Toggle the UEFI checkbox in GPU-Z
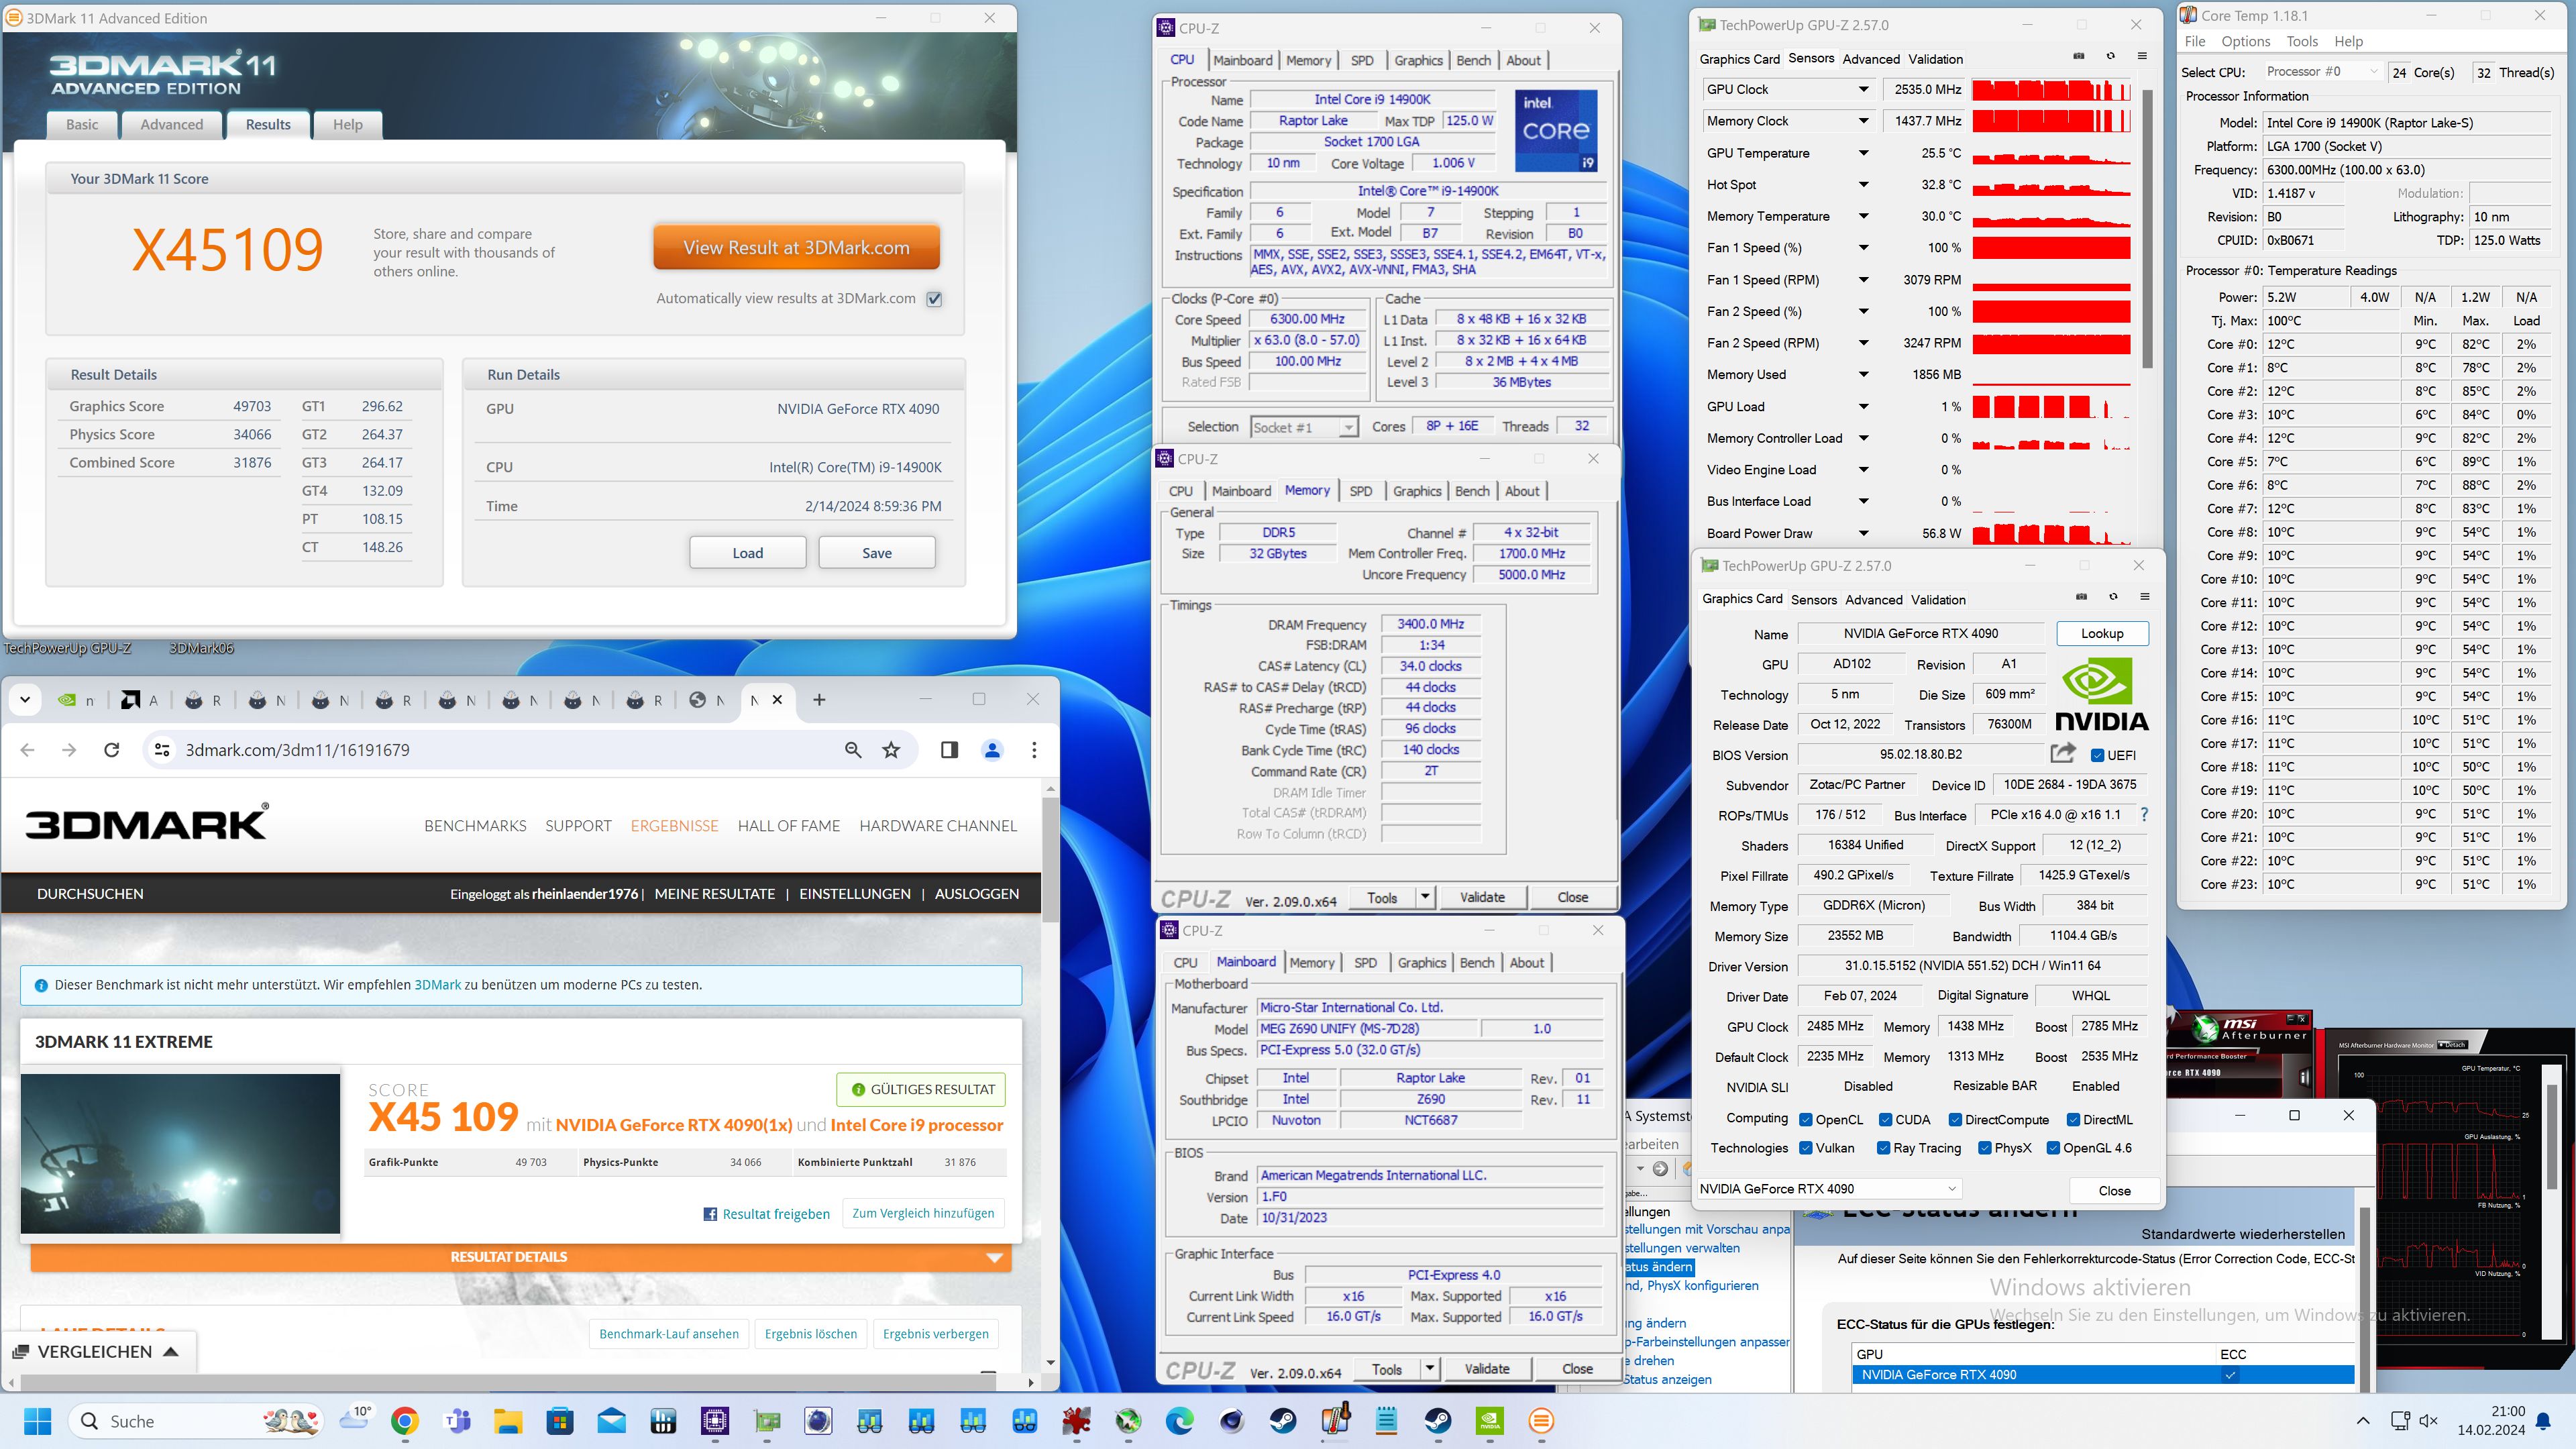Viewport: 2576px width, 1449px height. 2098,755
